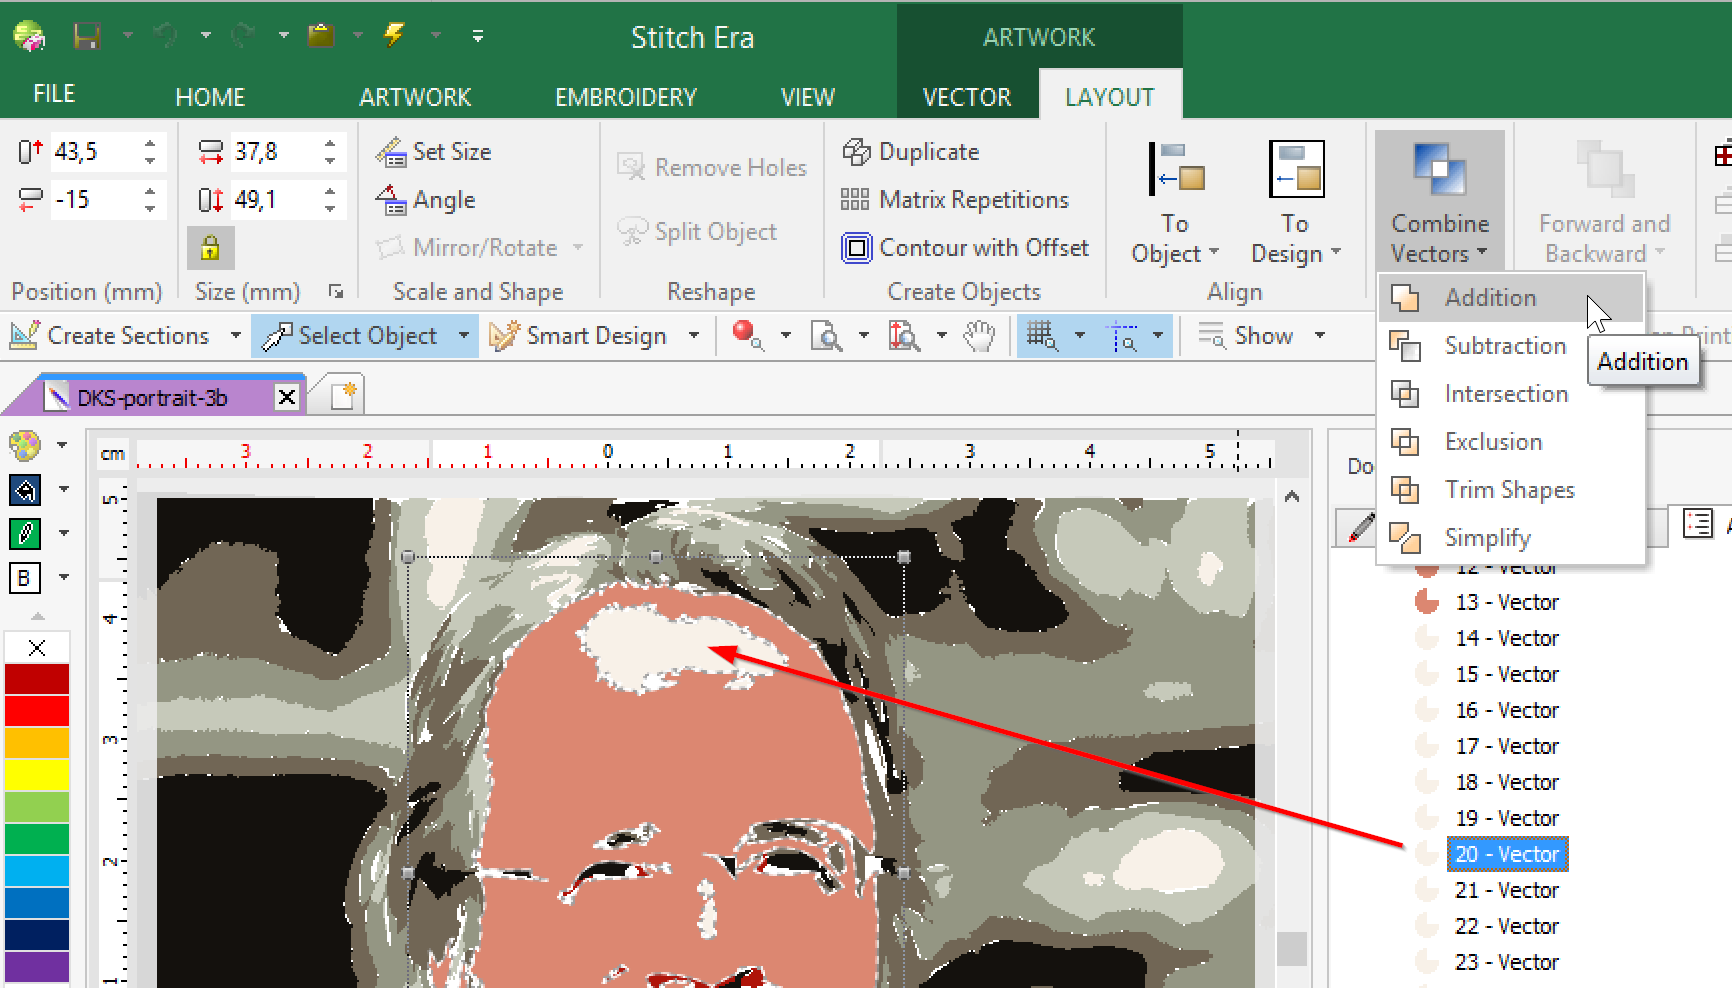Toggle the grid display button
Image resolution: width=1732 pixels, height=988 pixels.
[1041, 336]
